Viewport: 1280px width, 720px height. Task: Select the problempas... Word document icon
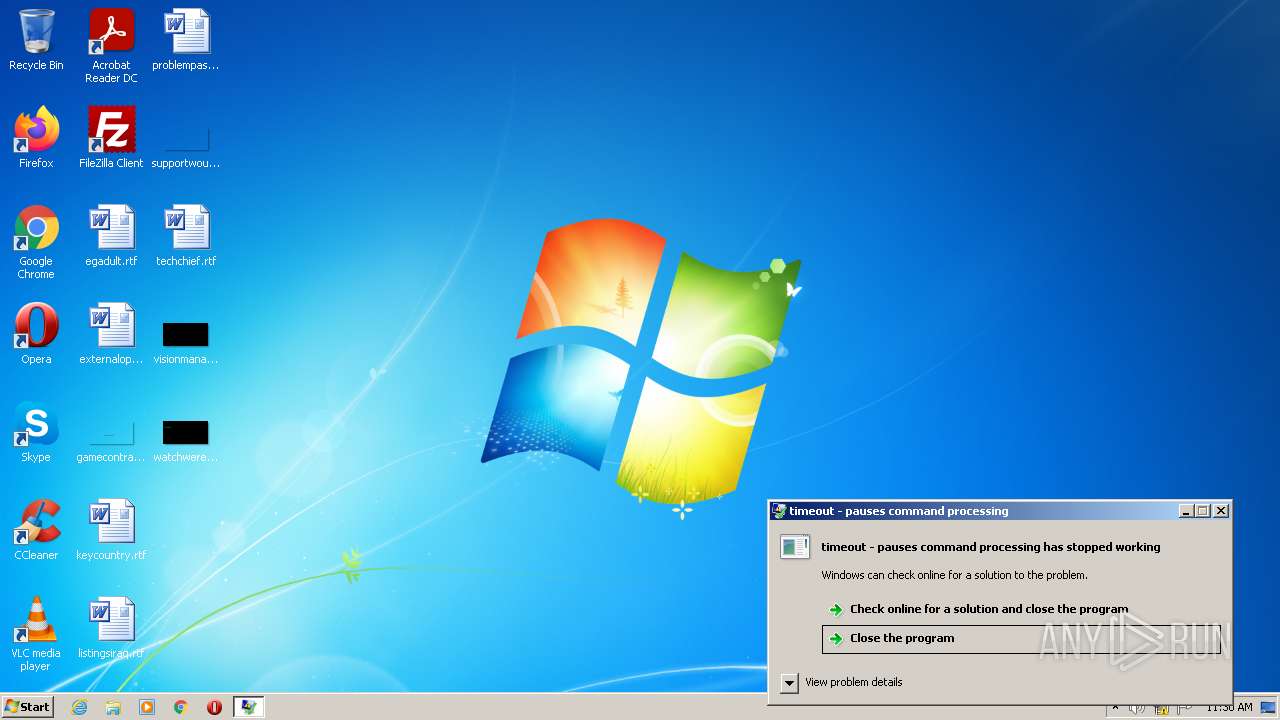tap(186, 41)
